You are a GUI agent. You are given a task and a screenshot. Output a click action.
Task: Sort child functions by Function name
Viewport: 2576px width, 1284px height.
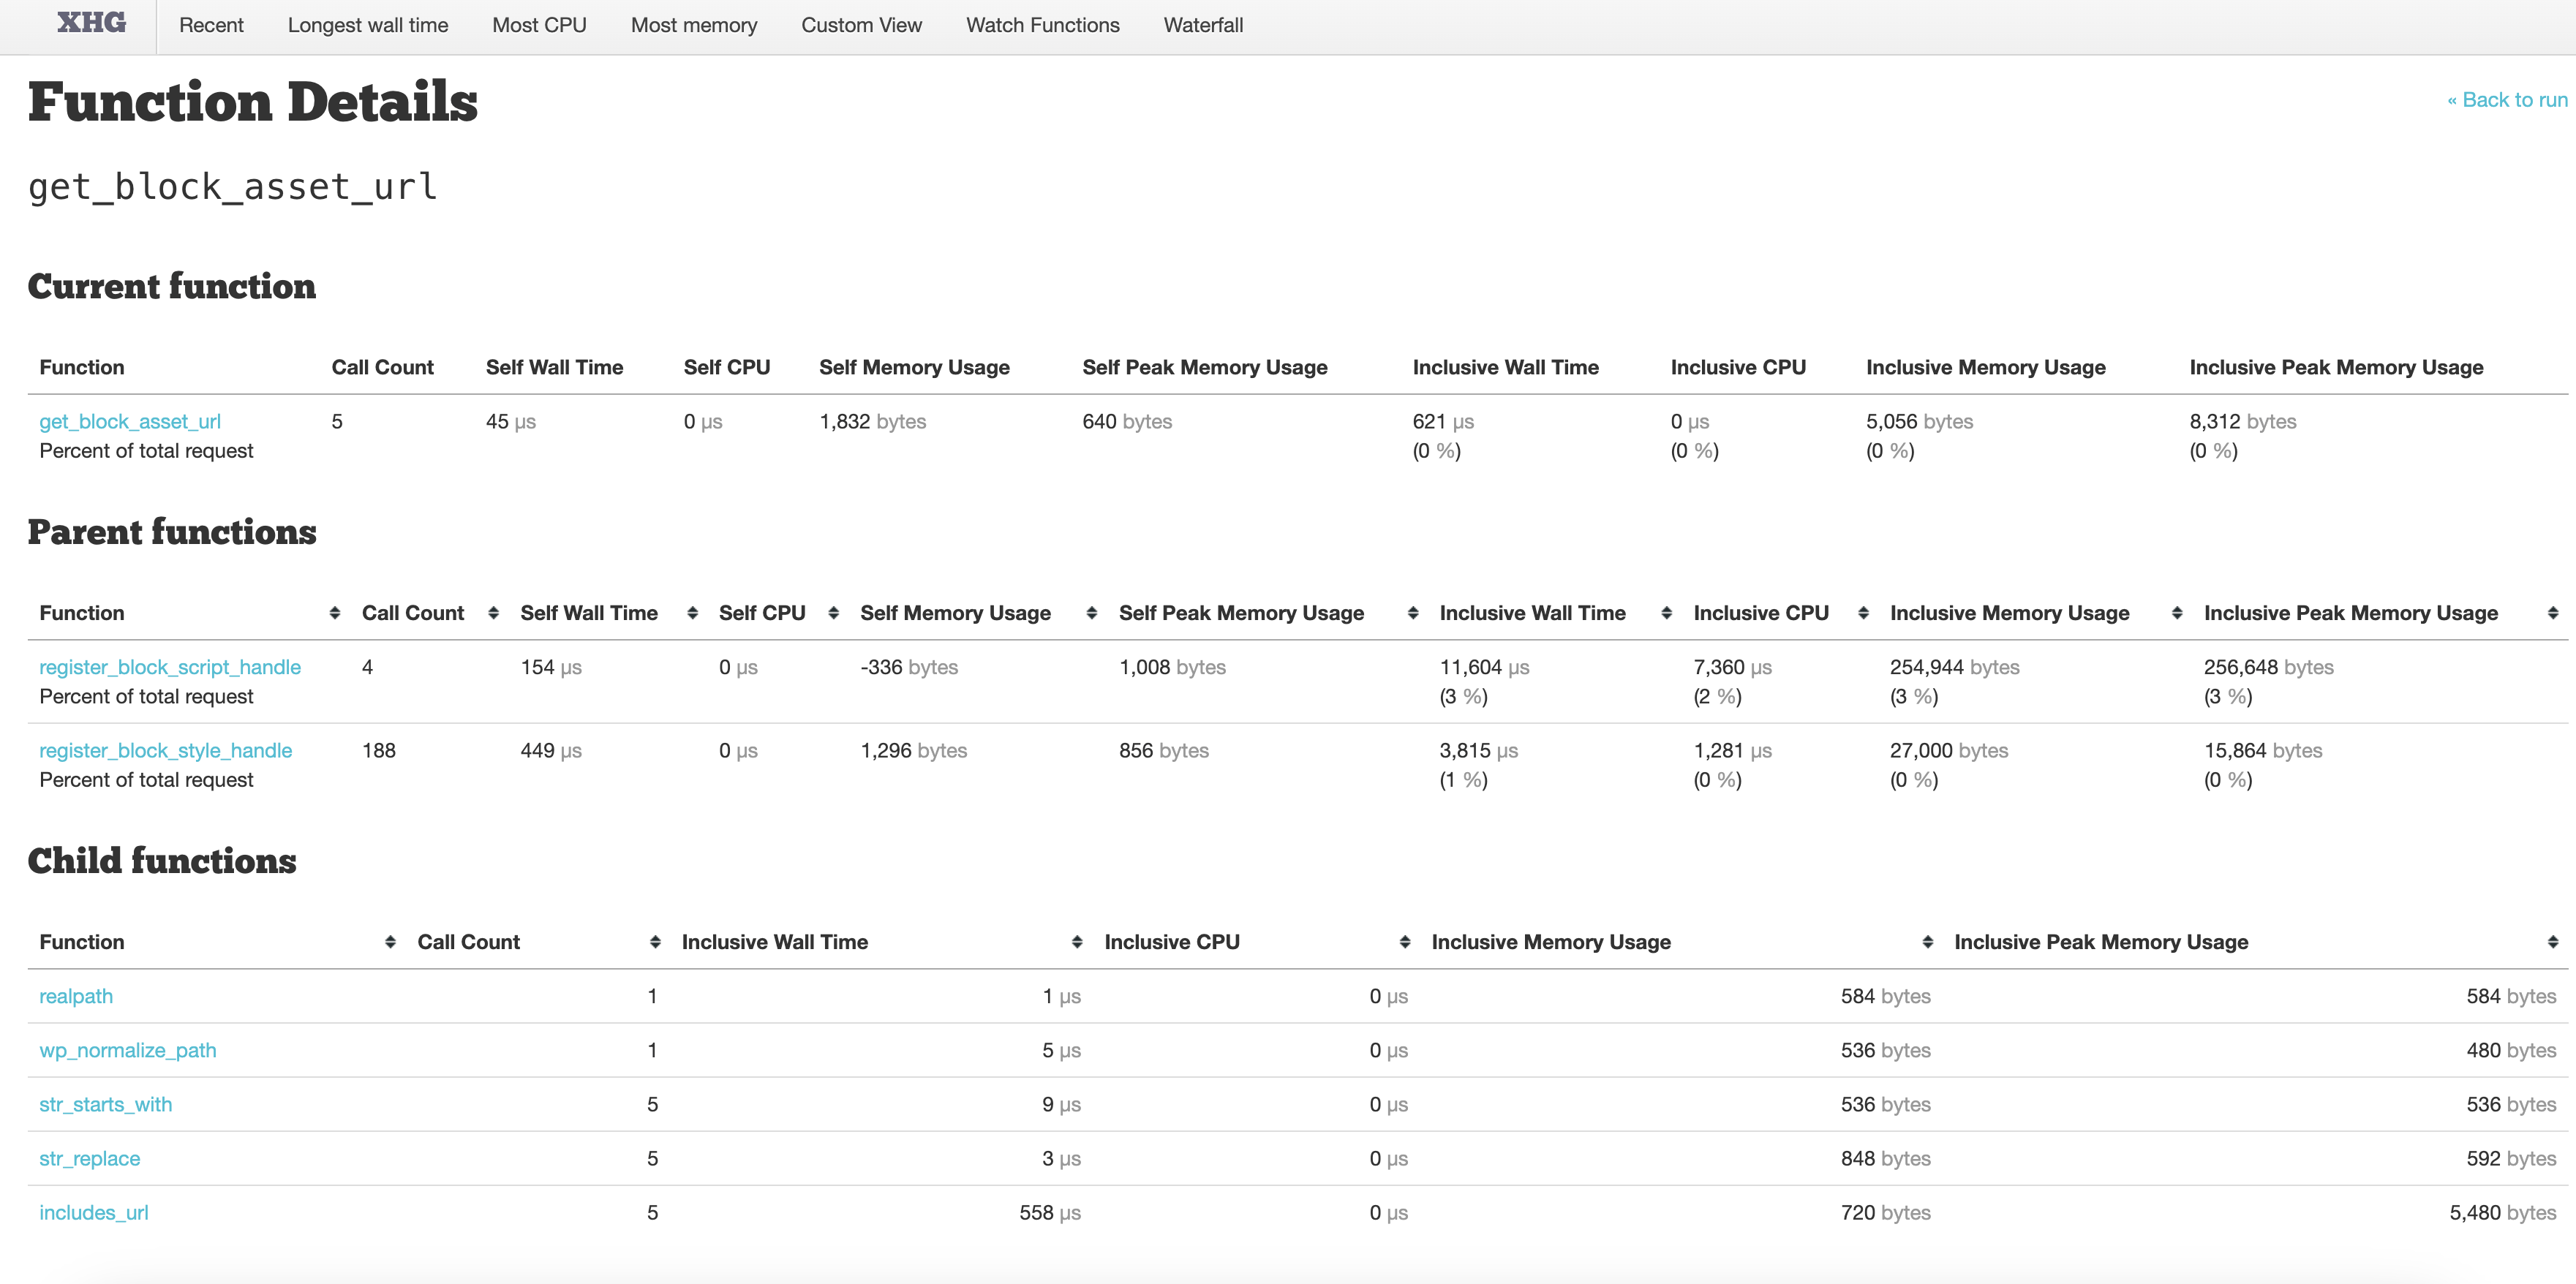coord(82,942)
